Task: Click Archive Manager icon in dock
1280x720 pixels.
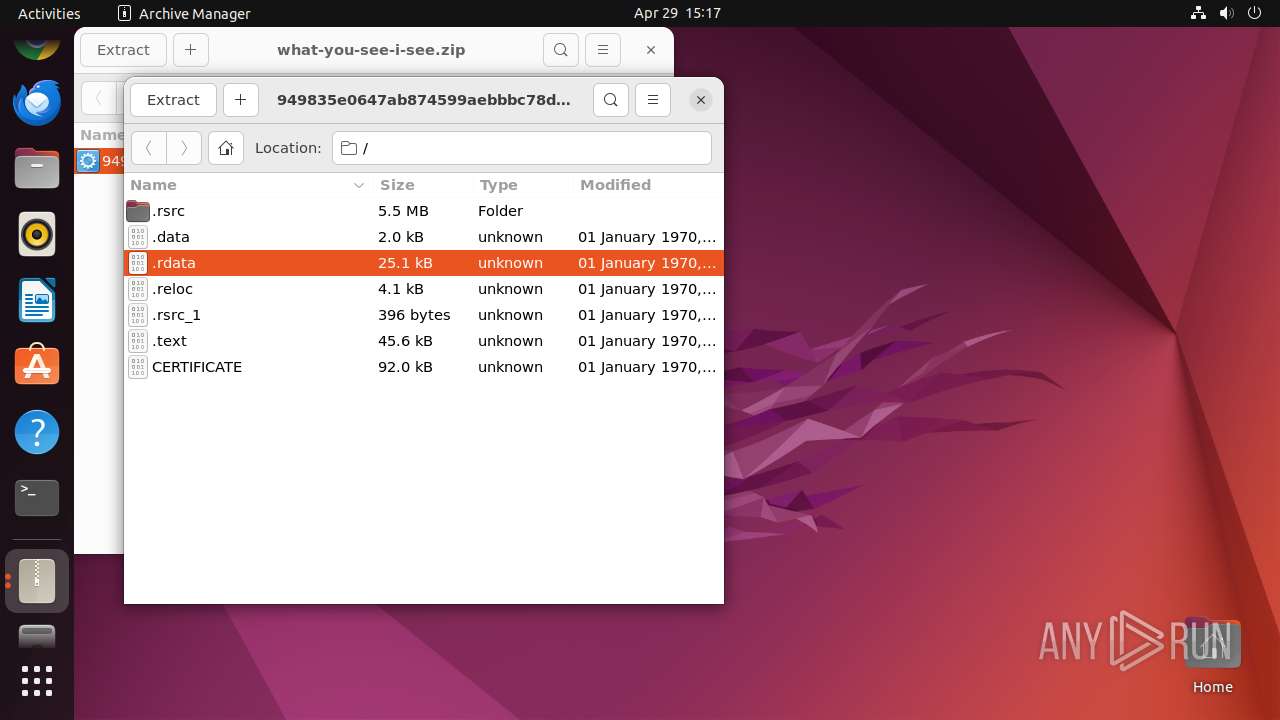Action: point(37,581)
